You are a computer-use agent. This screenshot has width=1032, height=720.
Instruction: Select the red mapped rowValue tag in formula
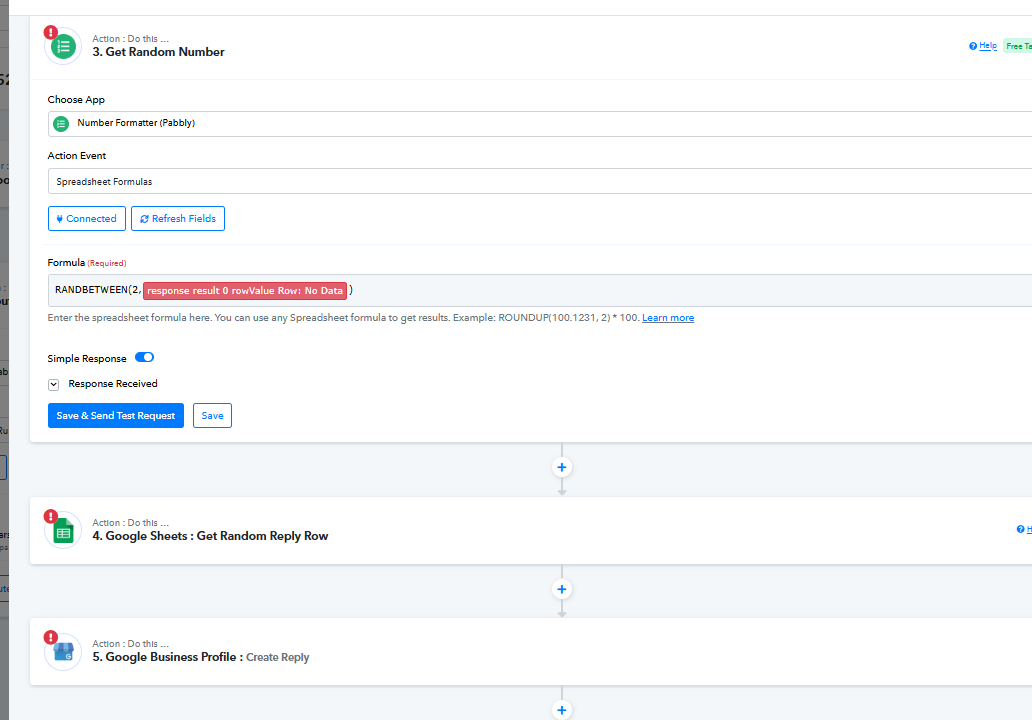pyautogui.click(x=245, y=290)
